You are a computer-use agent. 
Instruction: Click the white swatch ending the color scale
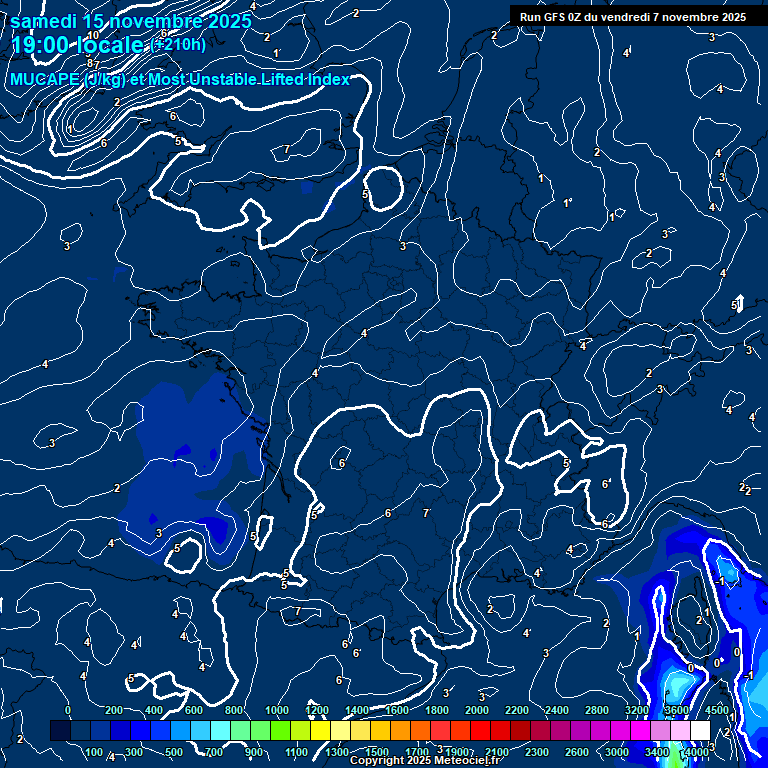pyautogui.click(x=700, y=730)
